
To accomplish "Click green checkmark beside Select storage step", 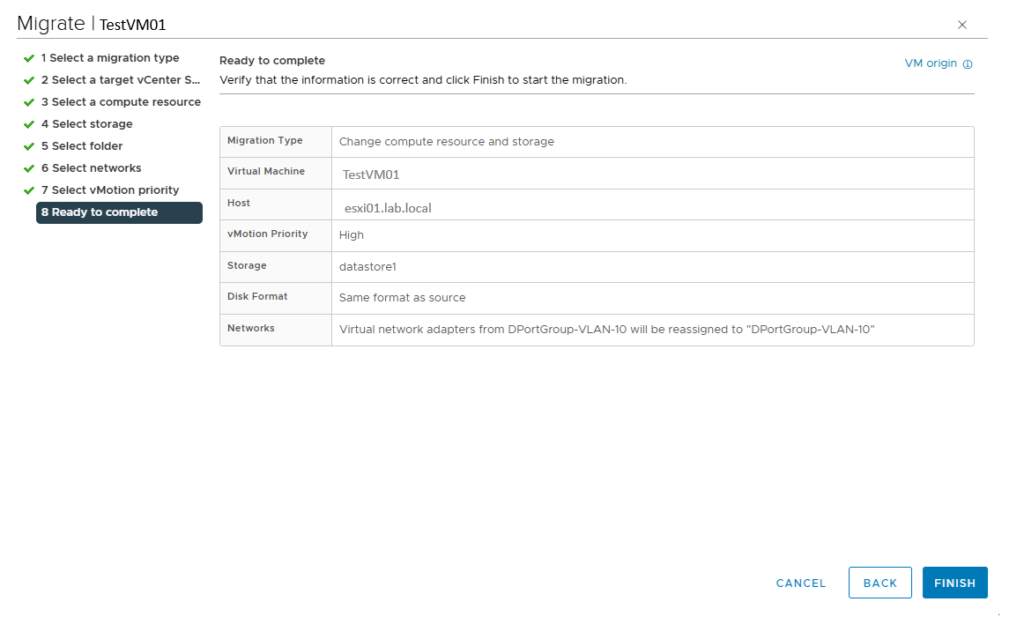I will pos(29,124).
